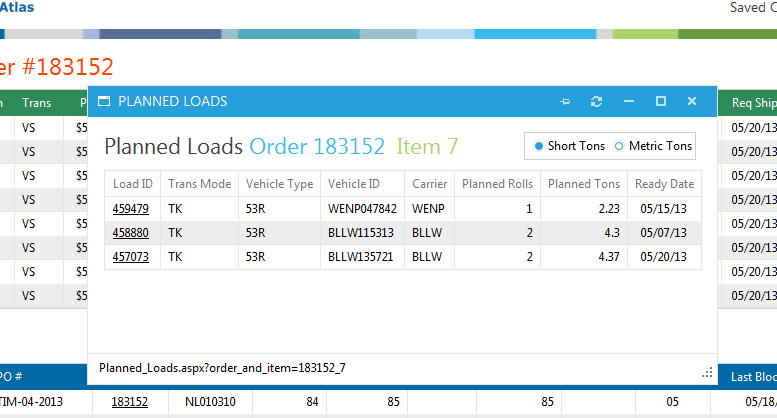Select Metric Tons radio button
Image resolution: width=777 pixels, height=418 pixels.
pyautogui.click(x=619, y=146)
